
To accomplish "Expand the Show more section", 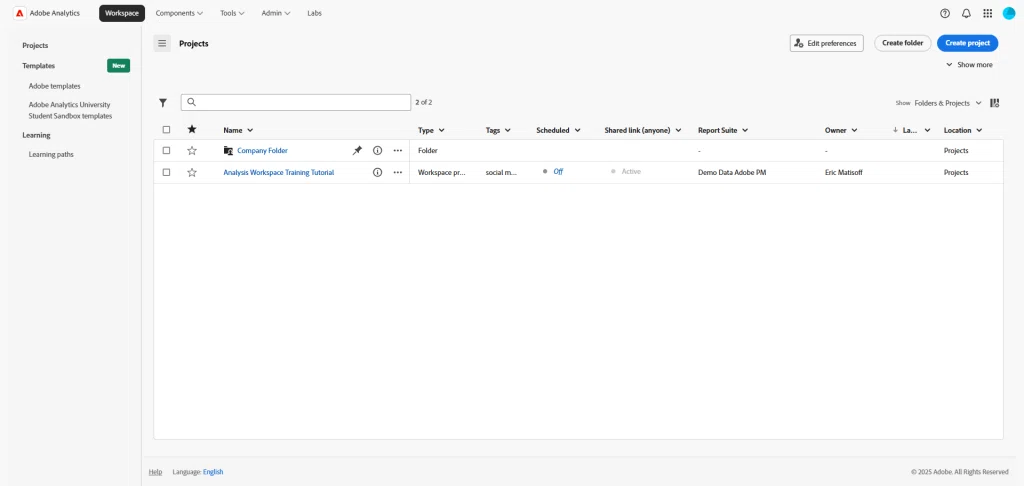I will 969,65.
